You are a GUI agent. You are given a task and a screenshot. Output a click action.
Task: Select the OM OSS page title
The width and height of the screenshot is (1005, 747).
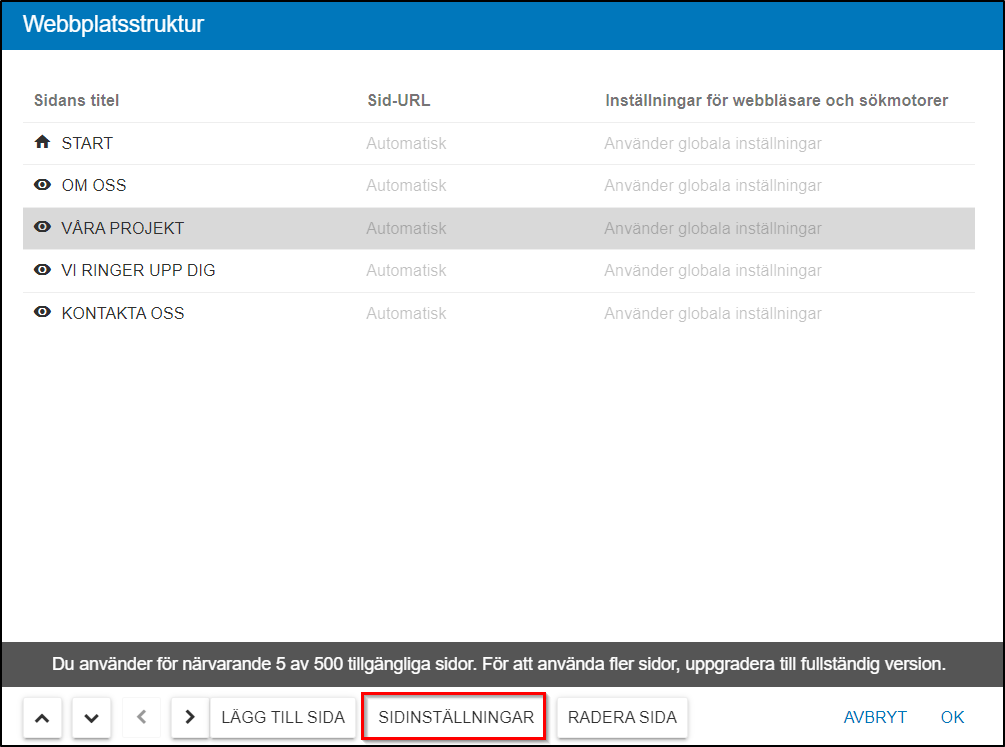(x=94, y=186)
